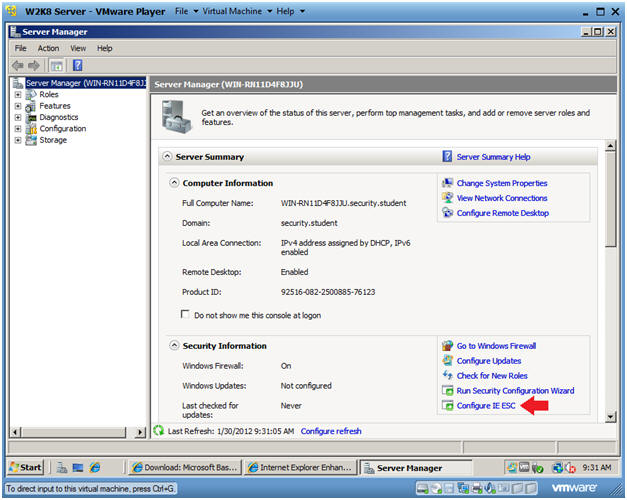Click the tree pane scroll right arrow
Image resolution: width=627 pixels, height=500 pixels.
click(140, 432)
